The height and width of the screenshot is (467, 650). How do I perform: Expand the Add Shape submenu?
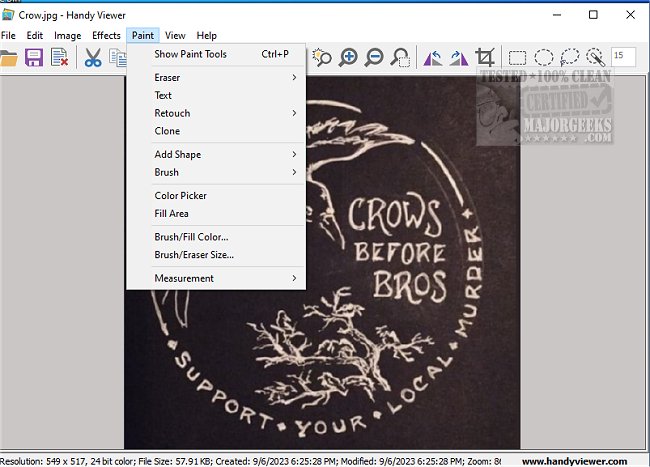click(177, 155)
